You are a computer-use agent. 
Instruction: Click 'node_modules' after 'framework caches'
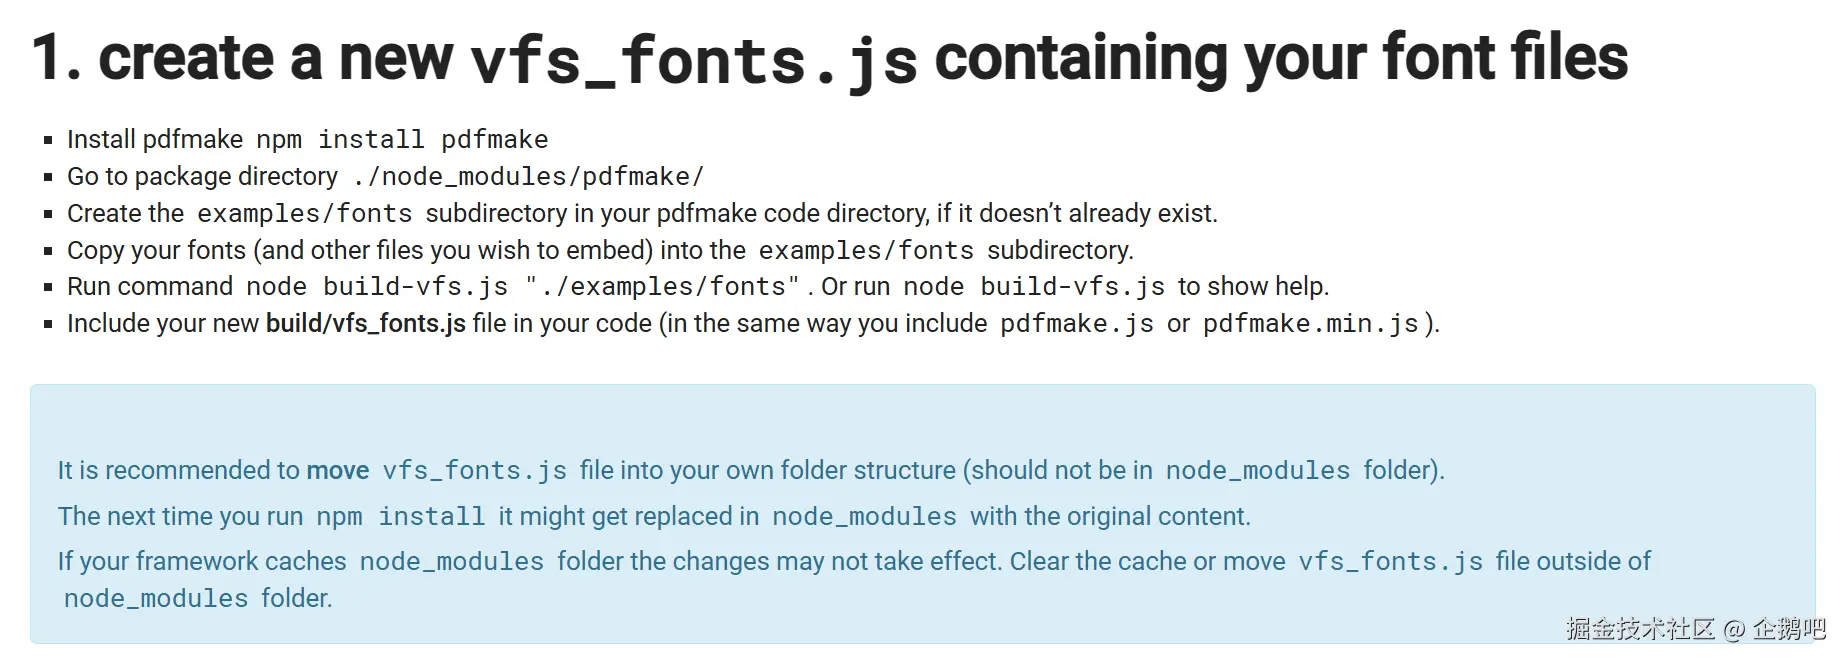451,562
